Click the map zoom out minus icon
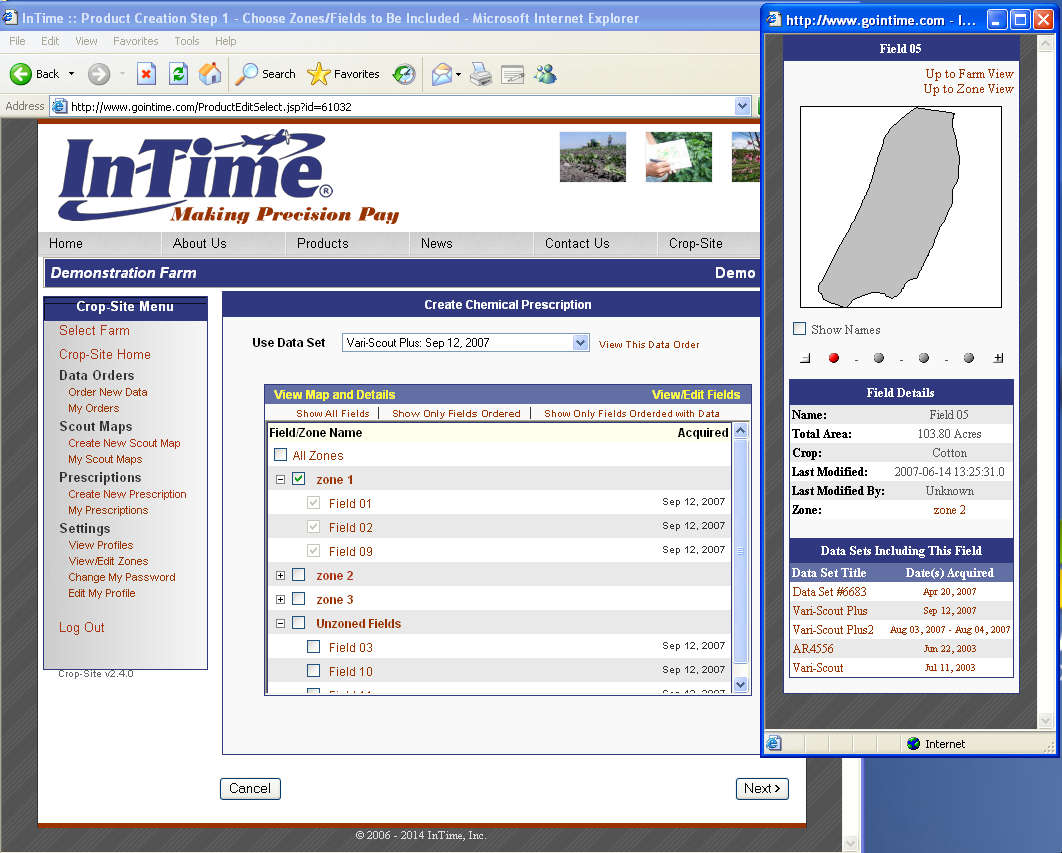1062x853 pixels. point(805,358)
